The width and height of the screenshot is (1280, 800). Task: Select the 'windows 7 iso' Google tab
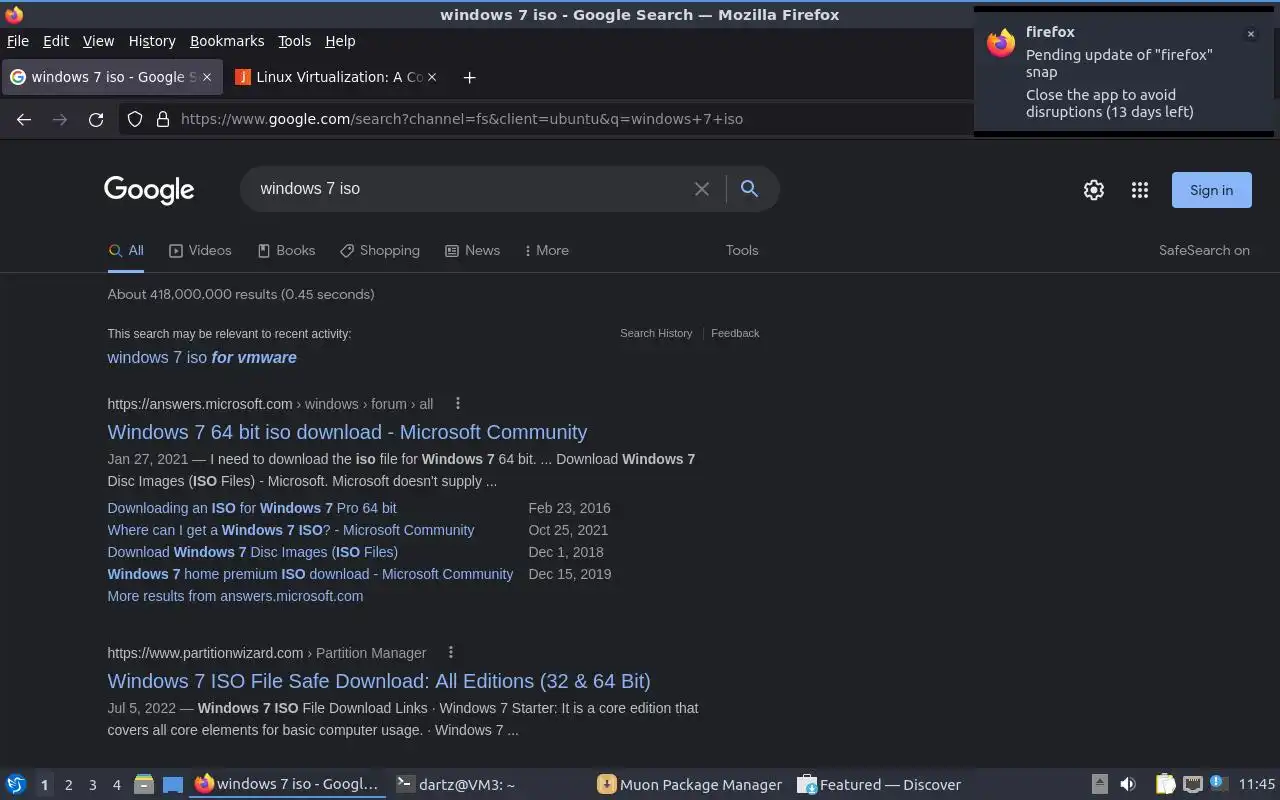pos(111,77)
